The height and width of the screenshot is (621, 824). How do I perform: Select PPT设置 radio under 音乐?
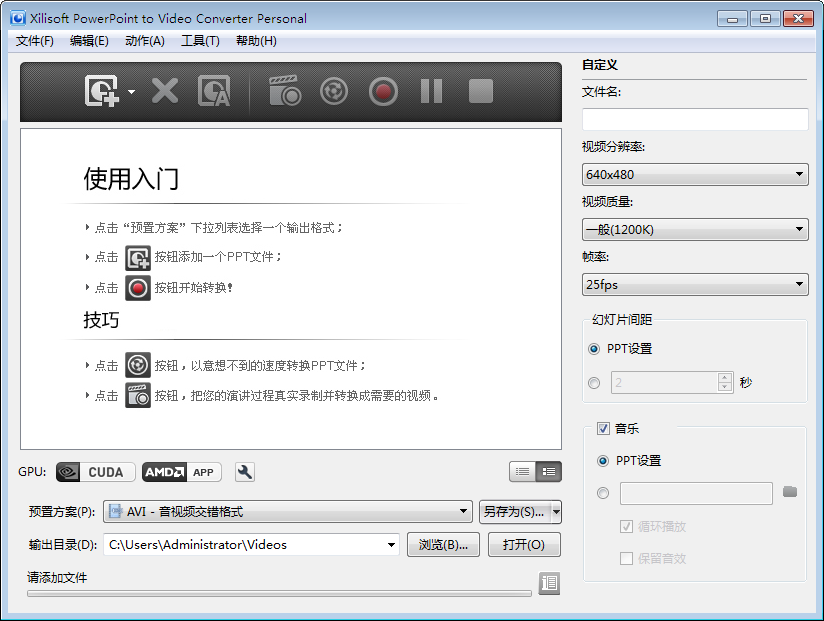pos(603,461)
